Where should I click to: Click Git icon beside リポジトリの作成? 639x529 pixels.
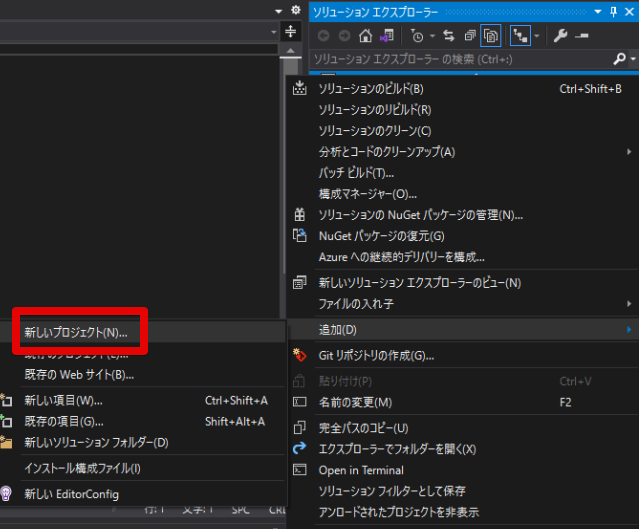(x=300, y=355)
